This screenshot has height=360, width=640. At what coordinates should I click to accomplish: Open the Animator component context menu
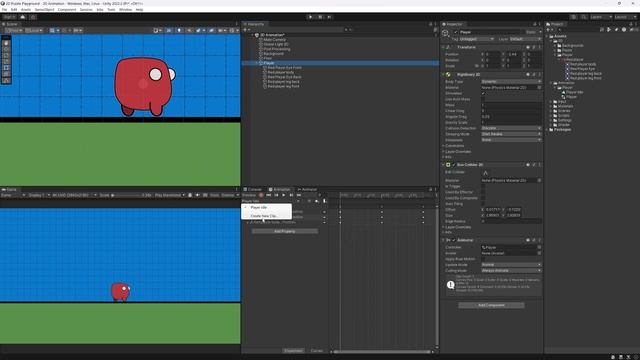(x=540, y=240)
